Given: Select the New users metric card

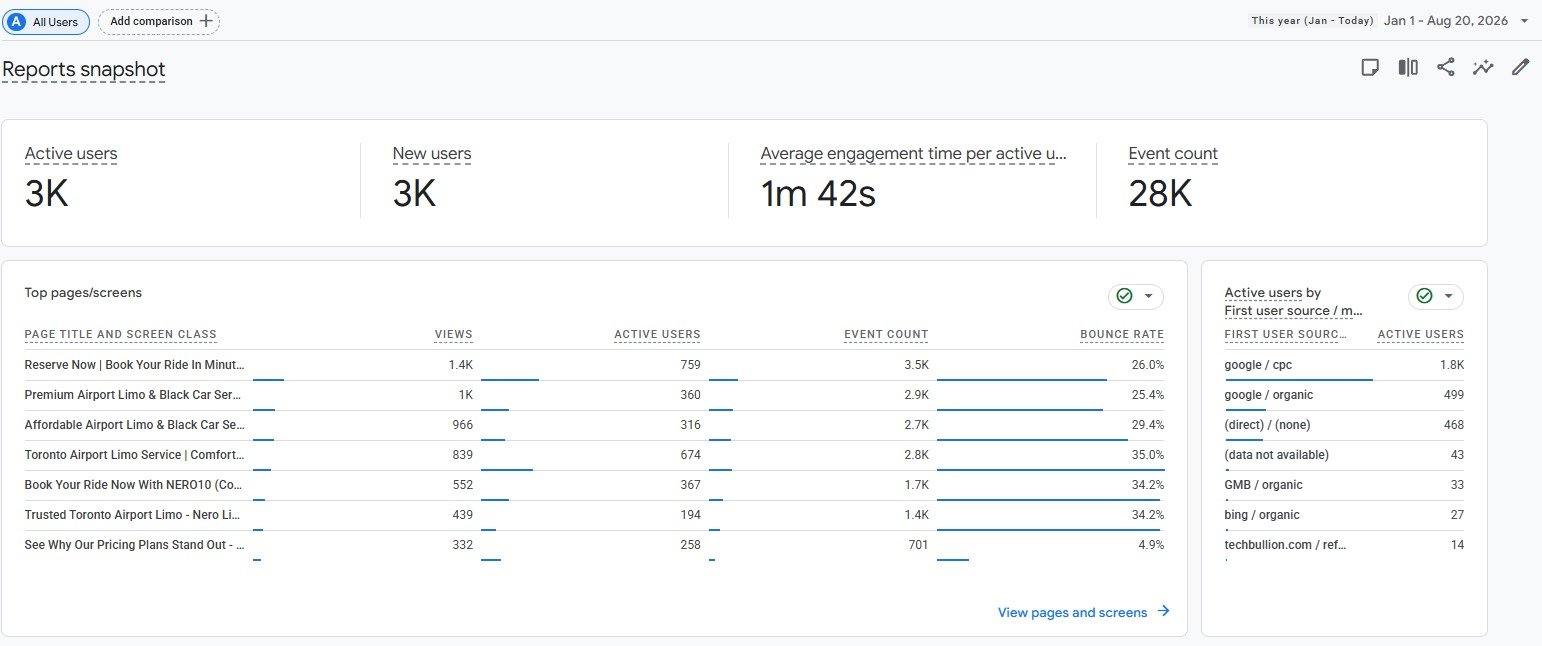Looking at the screenshot, I should (x=544, y=181).
